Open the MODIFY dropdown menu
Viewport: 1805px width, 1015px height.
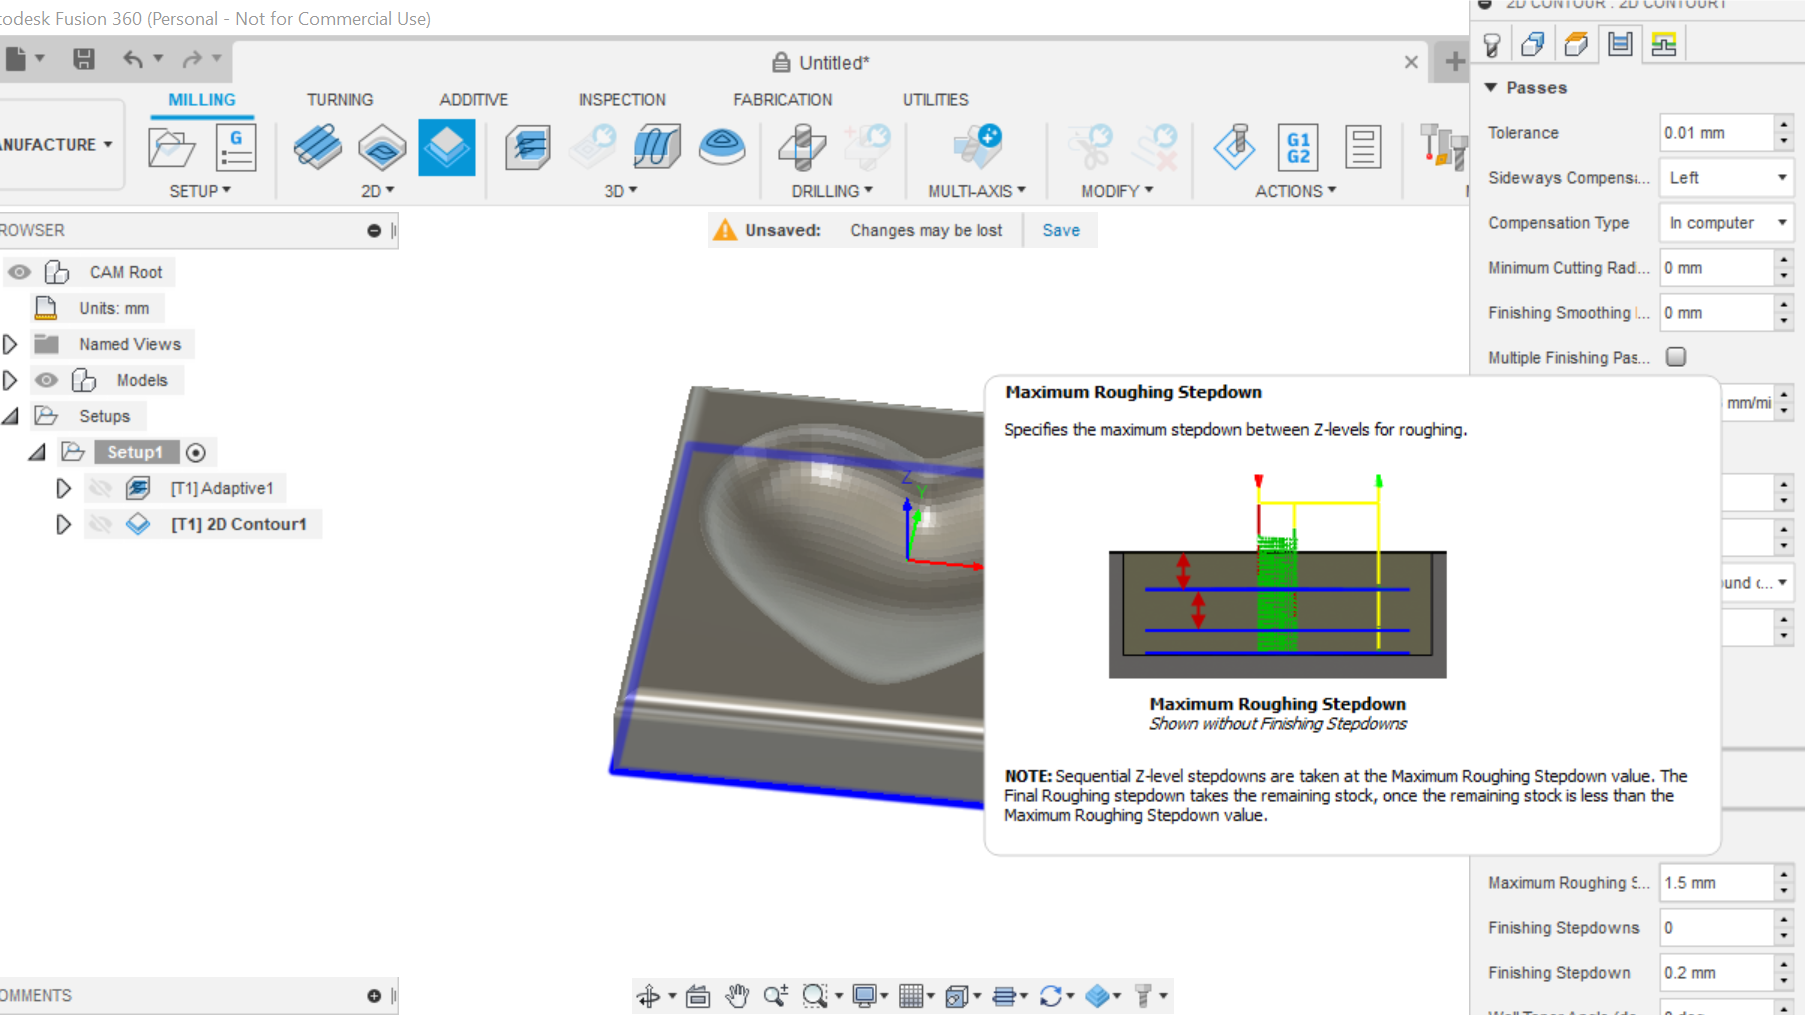[1117, 191]
